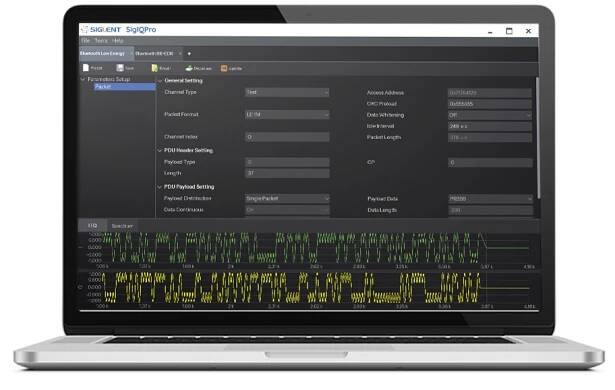Open the Help menu

118,40
